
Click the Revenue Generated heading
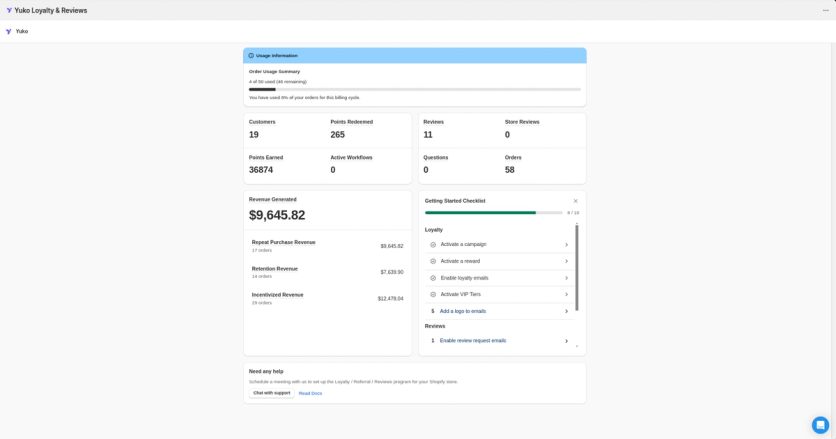click(272, 199)
